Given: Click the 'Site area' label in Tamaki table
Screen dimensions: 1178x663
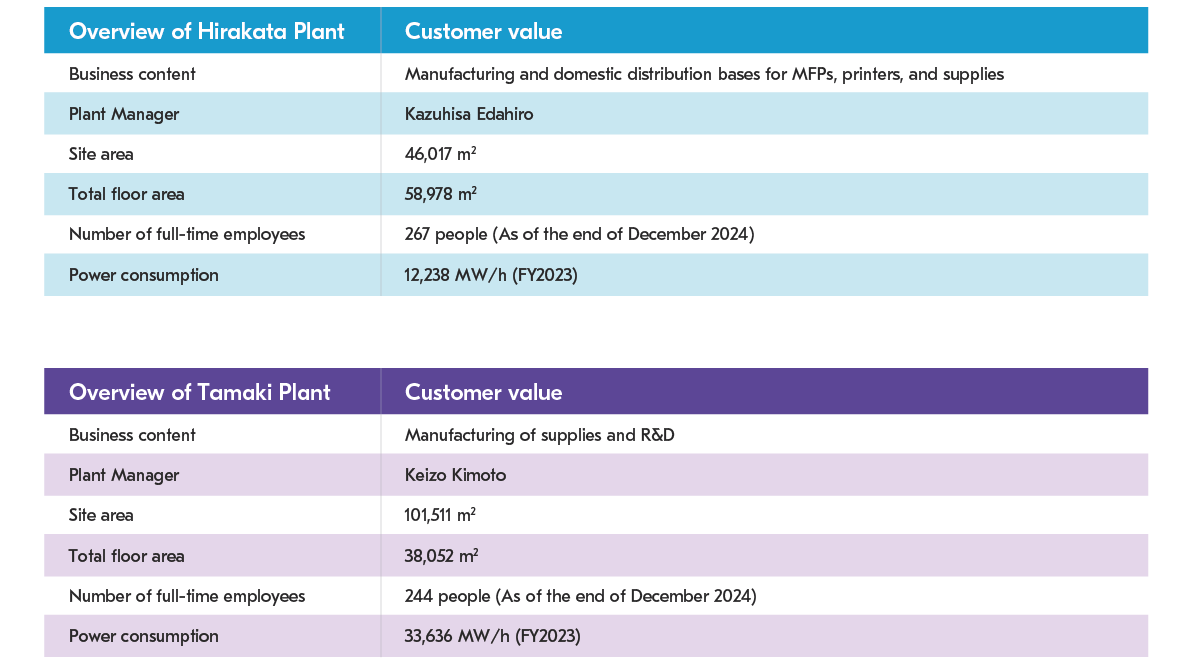Looking at the screenshot, I should tap(101, 515).
